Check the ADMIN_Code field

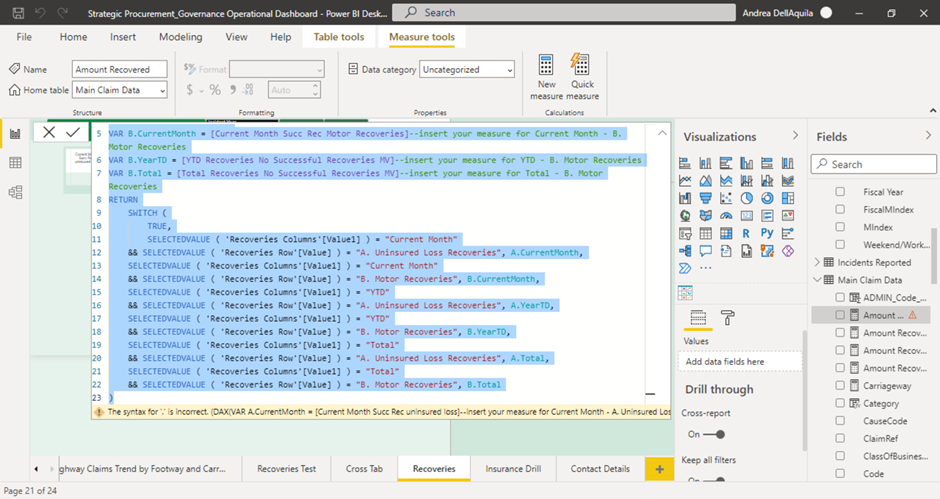point(840,297)
